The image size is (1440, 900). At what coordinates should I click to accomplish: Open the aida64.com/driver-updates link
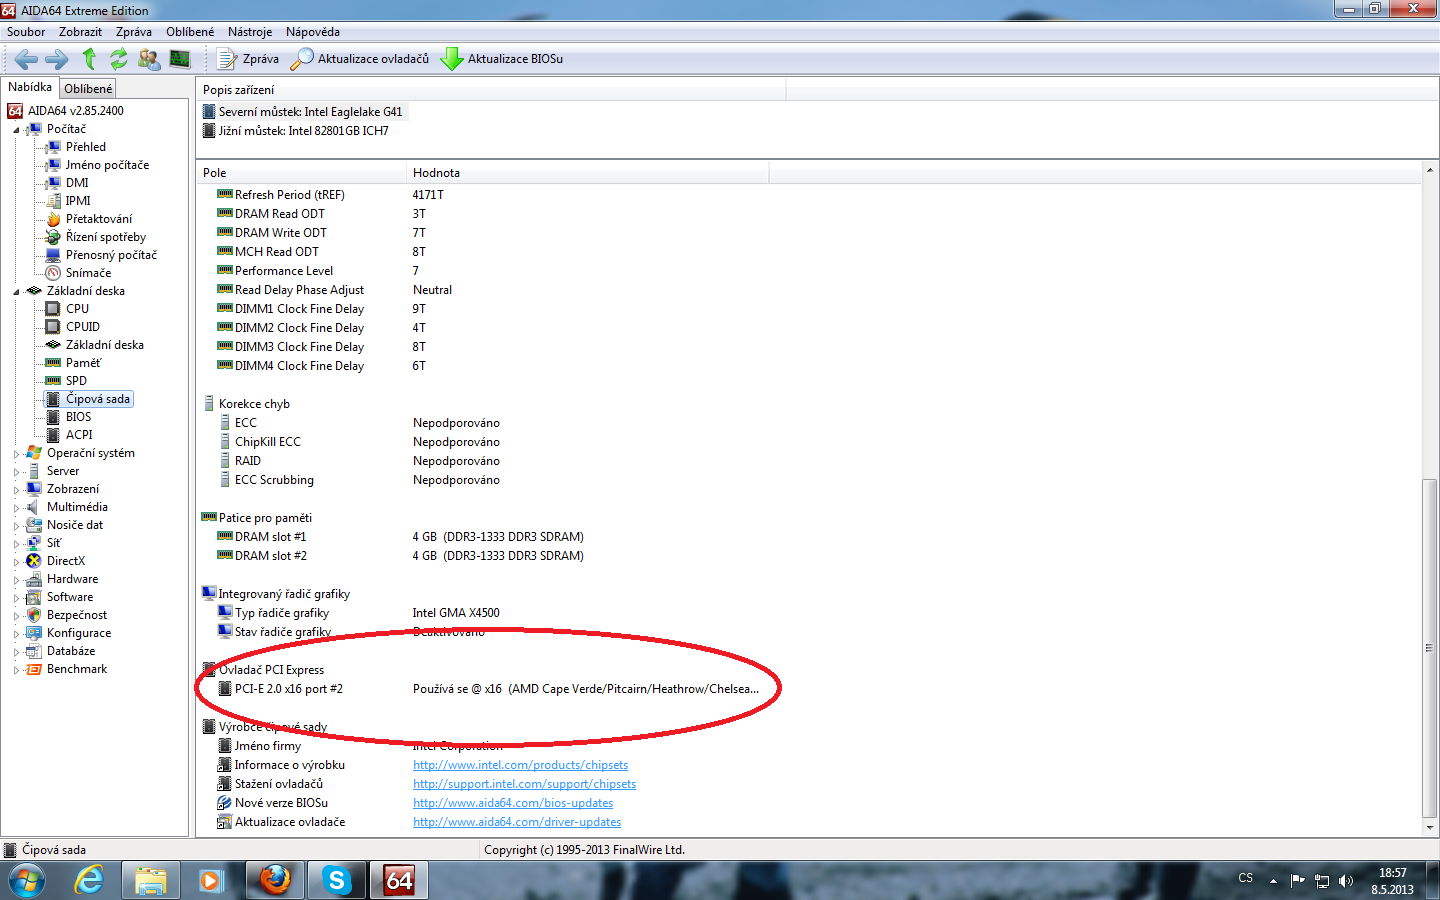[x=517, y=822]
